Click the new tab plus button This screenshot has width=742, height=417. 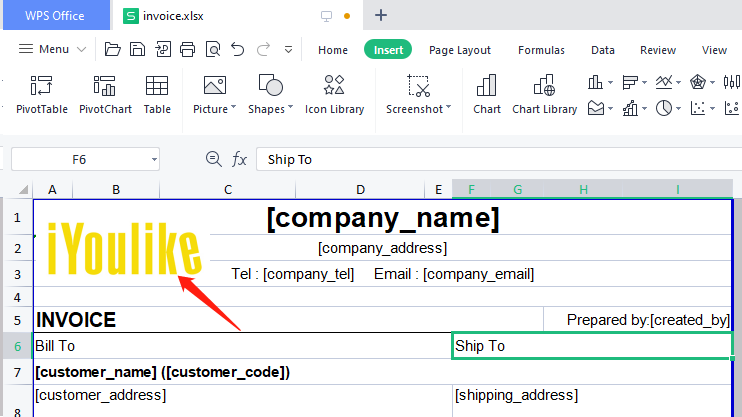pyautogui.click(x=381, y=15)
